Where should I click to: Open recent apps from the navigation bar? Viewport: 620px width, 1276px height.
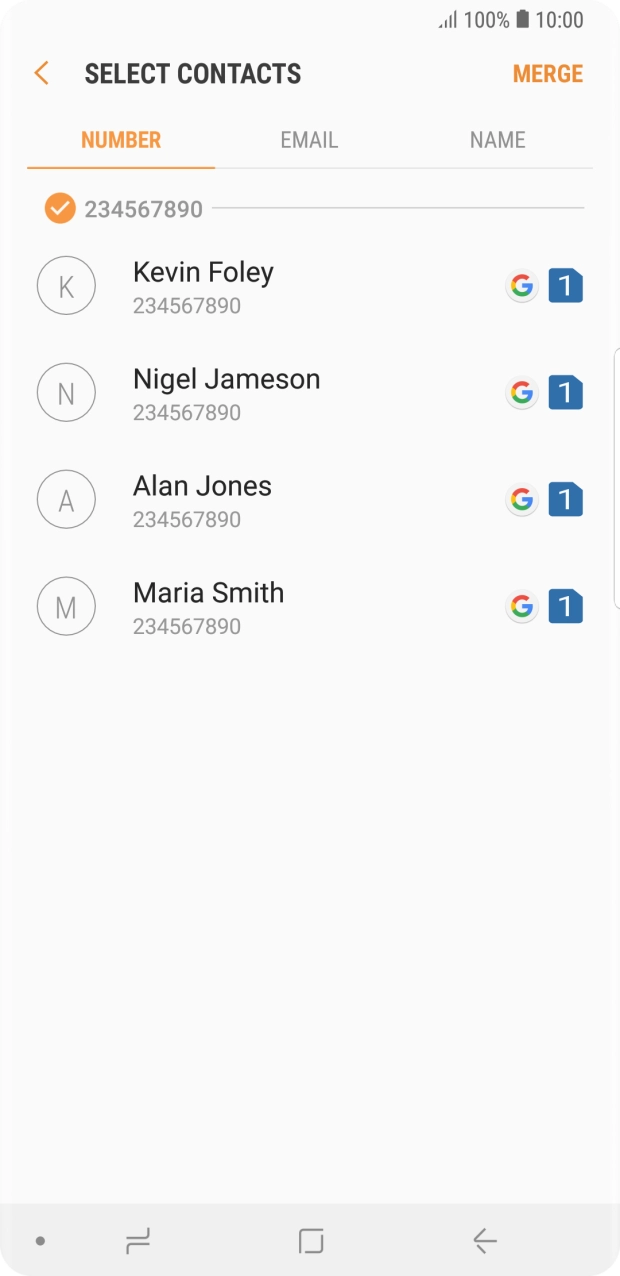click(x=137, y=1241)
